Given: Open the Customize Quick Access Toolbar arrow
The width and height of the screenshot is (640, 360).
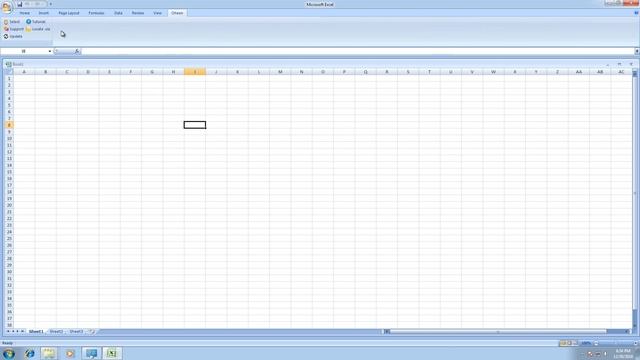Looking at the screenshot, I should point(51,4).
